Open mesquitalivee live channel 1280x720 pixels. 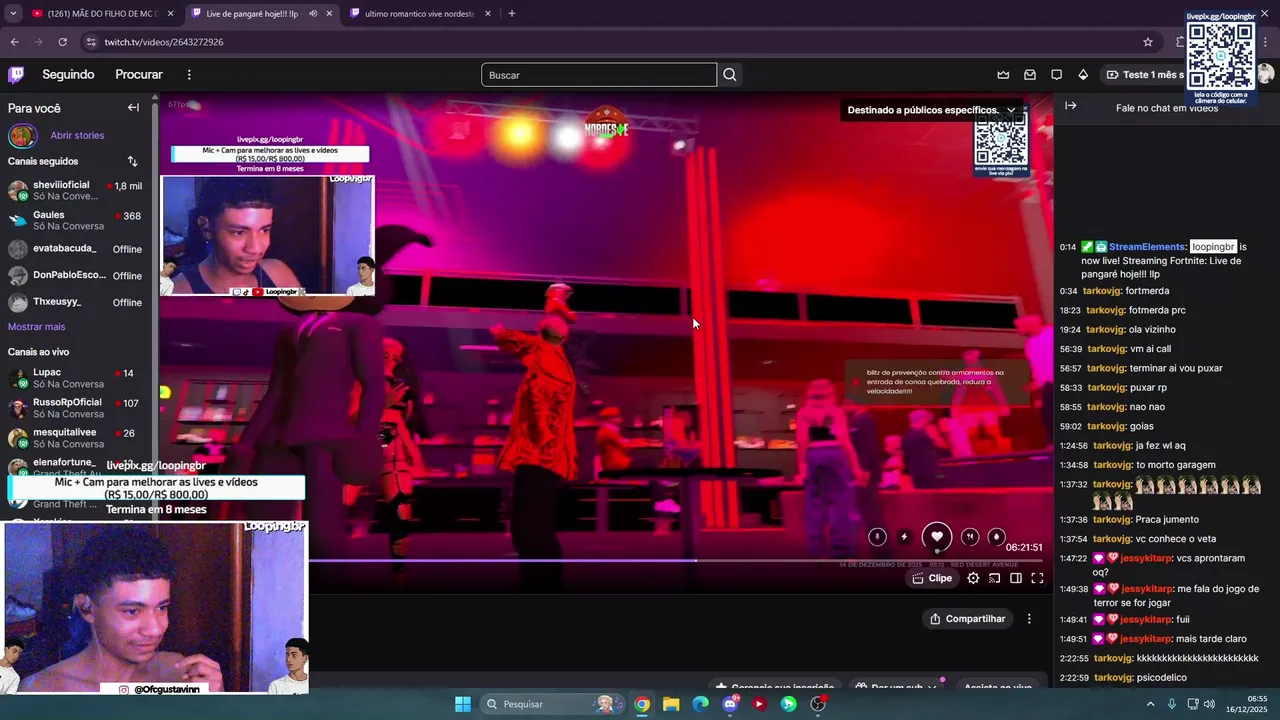[x=78, y=438]
